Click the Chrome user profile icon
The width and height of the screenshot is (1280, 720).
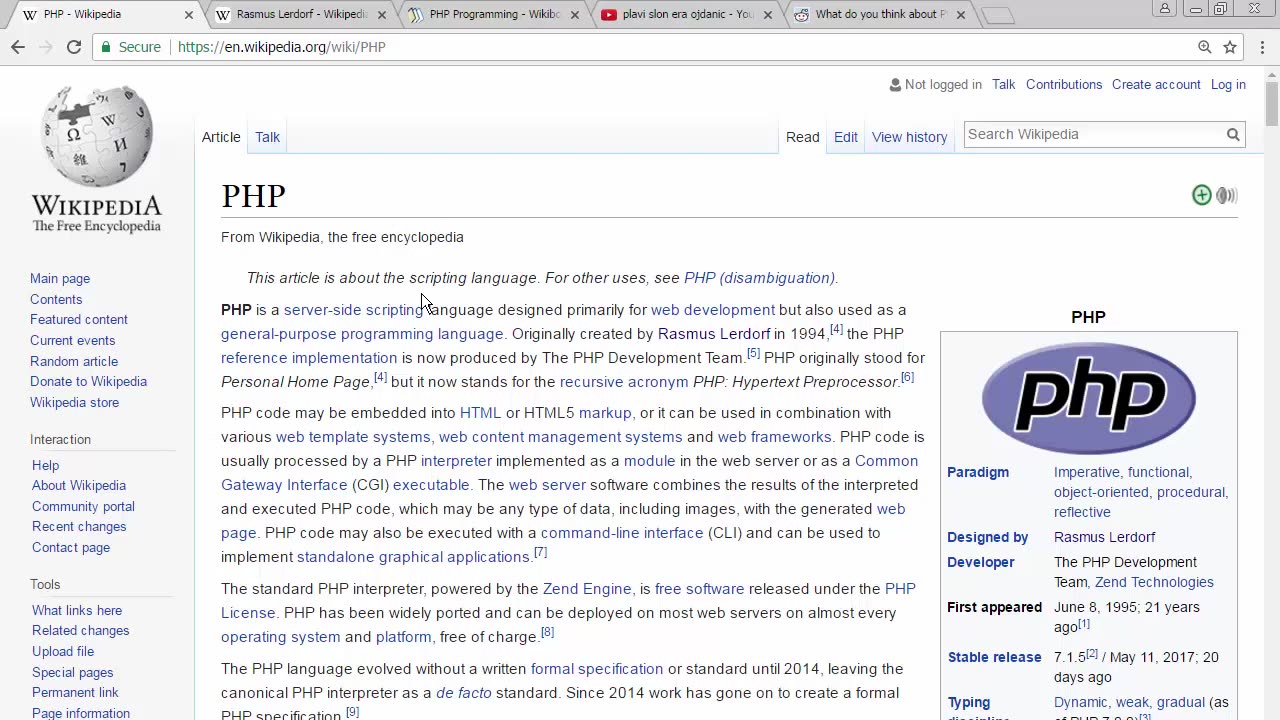coord(1164,9)
